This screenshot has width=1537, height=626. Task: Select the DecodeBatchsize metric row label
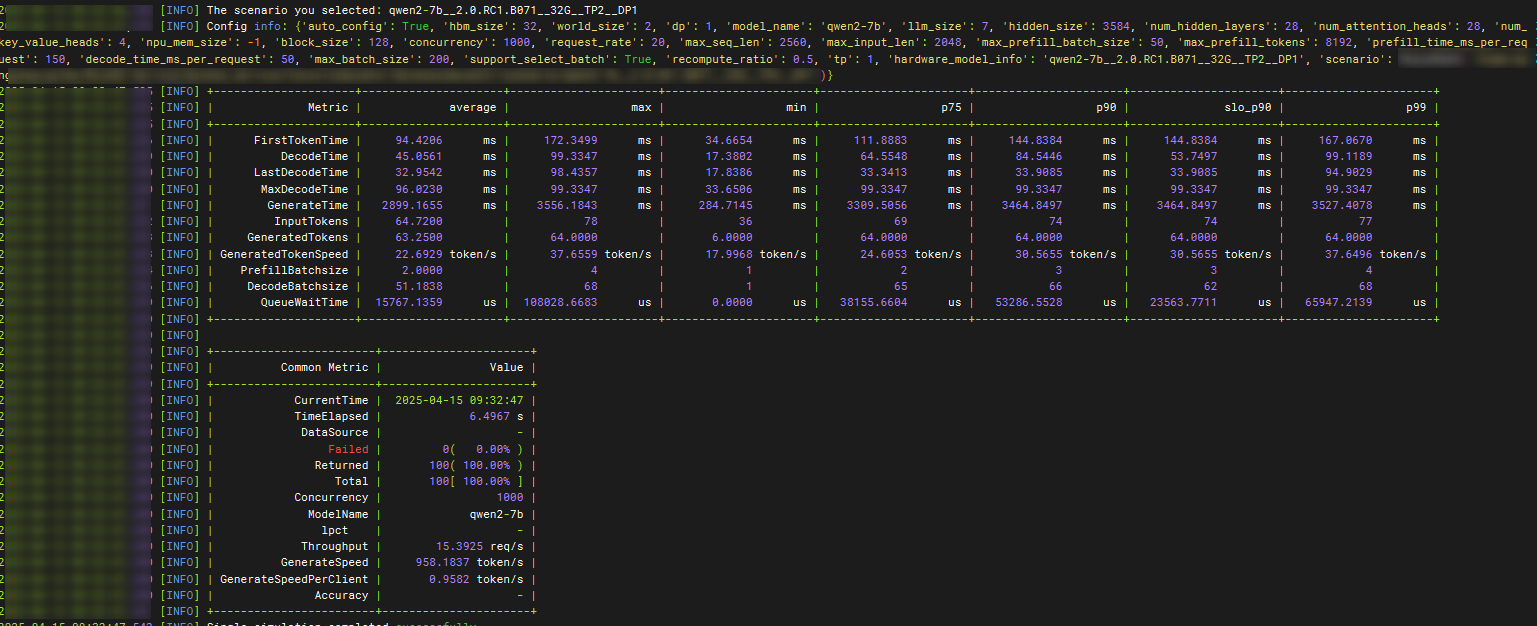tap(298, 286)
